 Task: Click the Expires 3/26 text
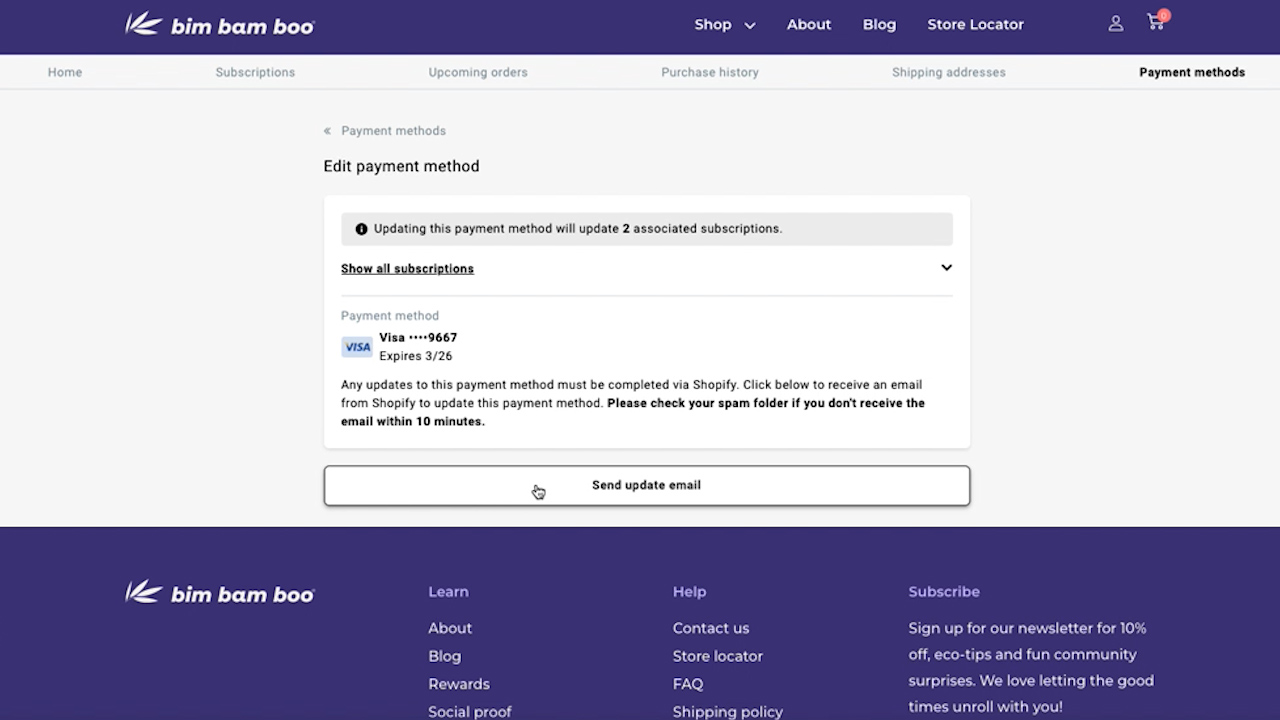(x=416, y=356)
